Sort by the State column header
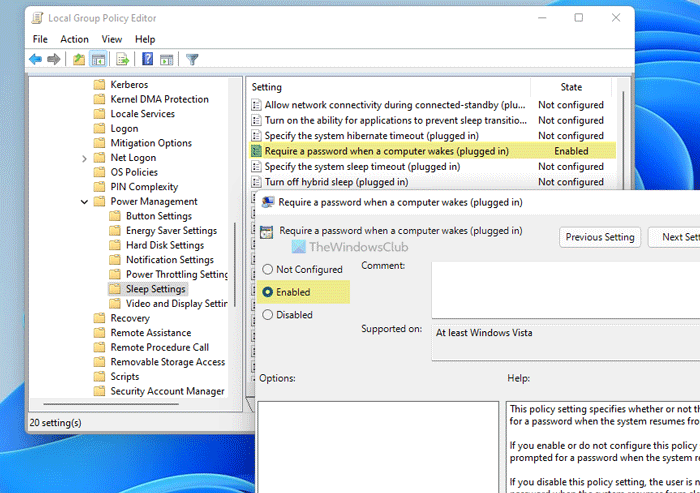Image resolution: width=700 pixels, height=493 pixels. pyautogui.click(x=571, y=87)
